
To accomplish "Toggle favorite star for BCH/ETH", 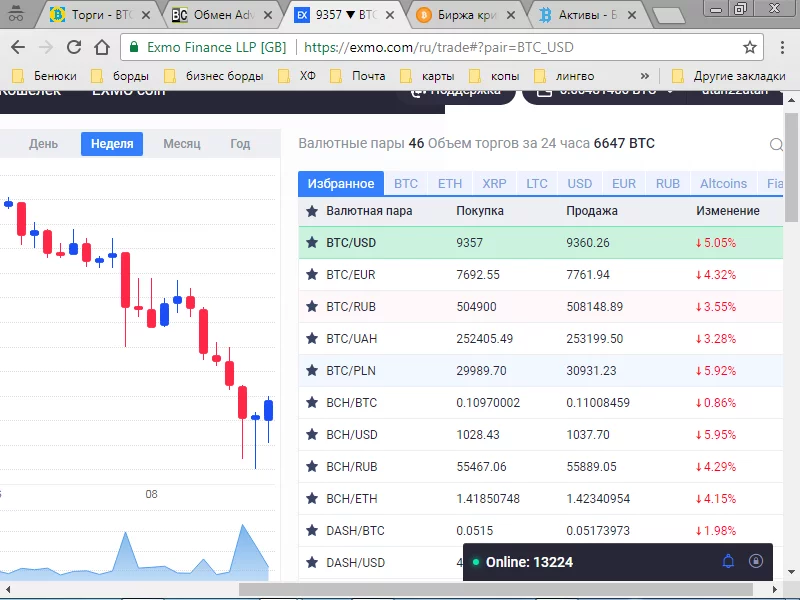I will coord(312,498).
